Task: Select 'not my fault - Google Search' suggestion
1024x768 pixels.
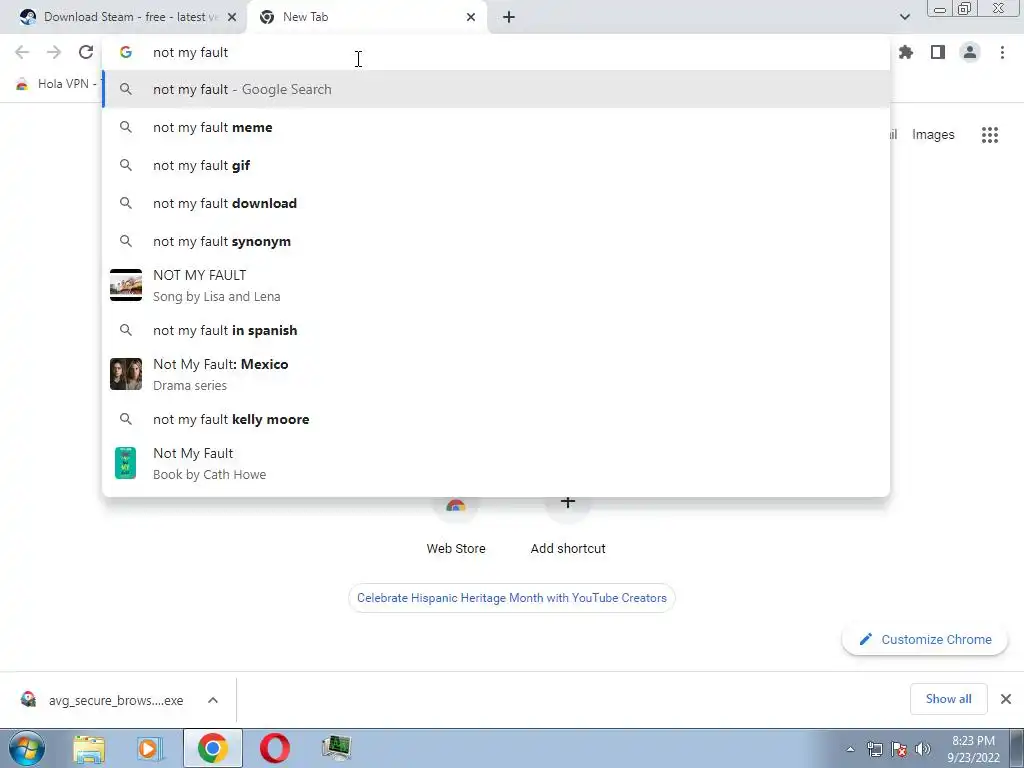Action: point(496,89)
